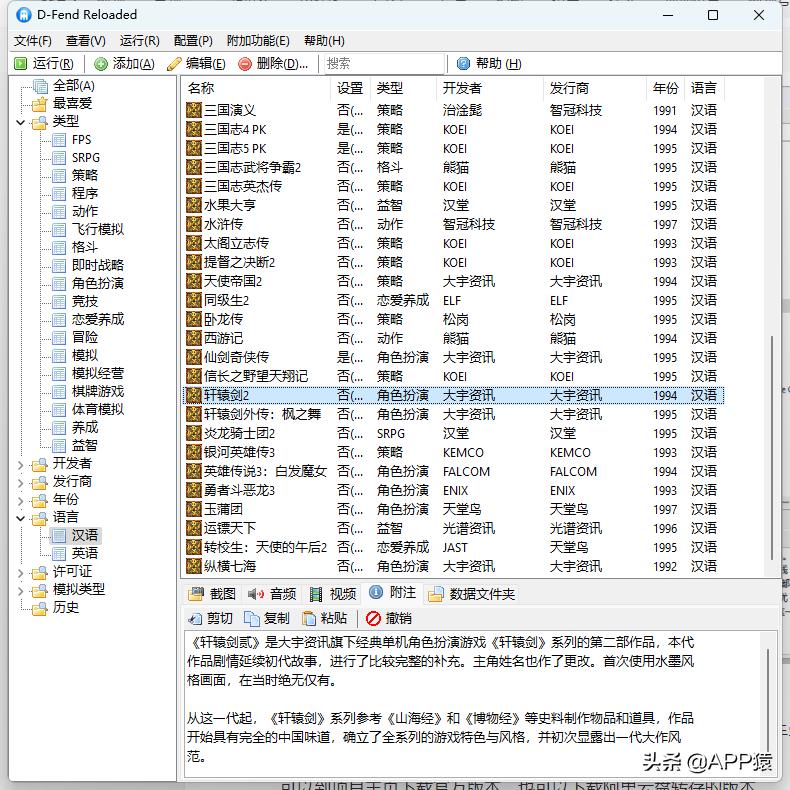Screen dimensions: 790x790
Task: Switch to the 附注 notes tab
Action: pos(392,592)
